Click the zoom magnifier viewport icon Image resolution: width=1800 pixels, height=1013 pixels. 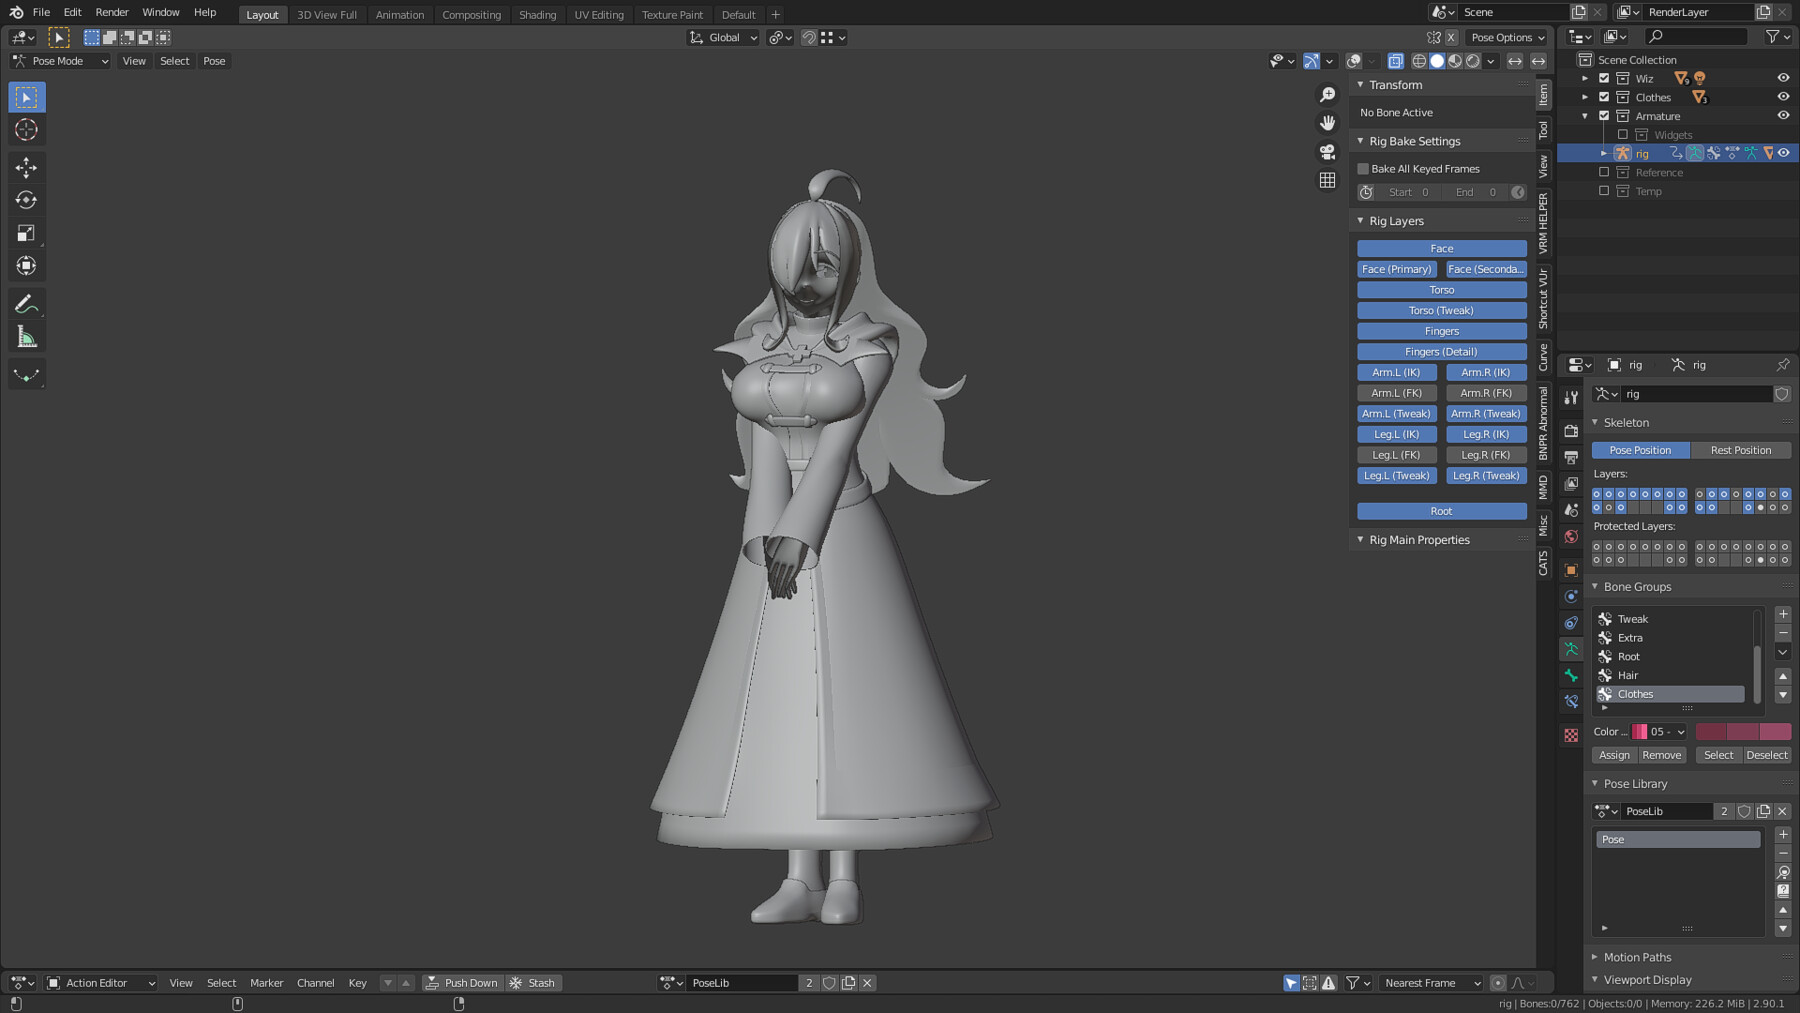coord(1327,94)
